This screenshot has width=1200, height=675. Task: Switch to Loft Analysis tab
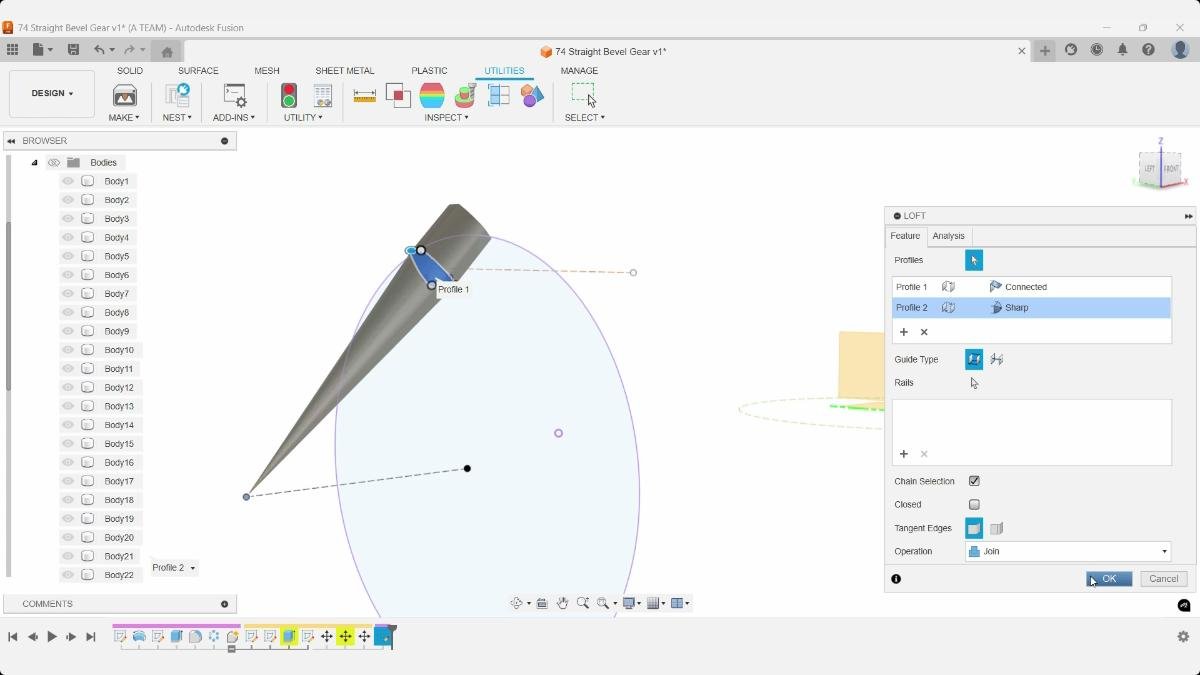click(x=948, y=236)
